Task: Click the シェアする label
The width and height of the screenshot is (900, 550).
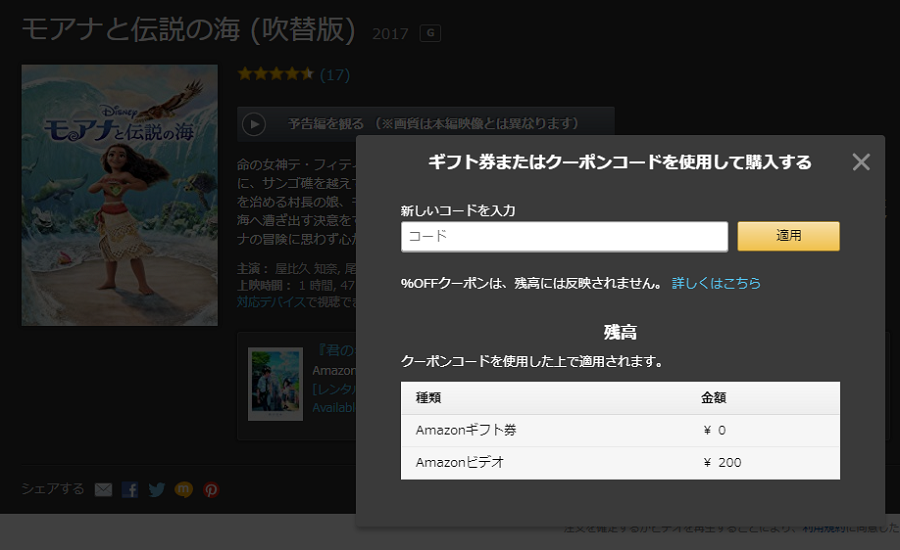Action: click(53, 489)
